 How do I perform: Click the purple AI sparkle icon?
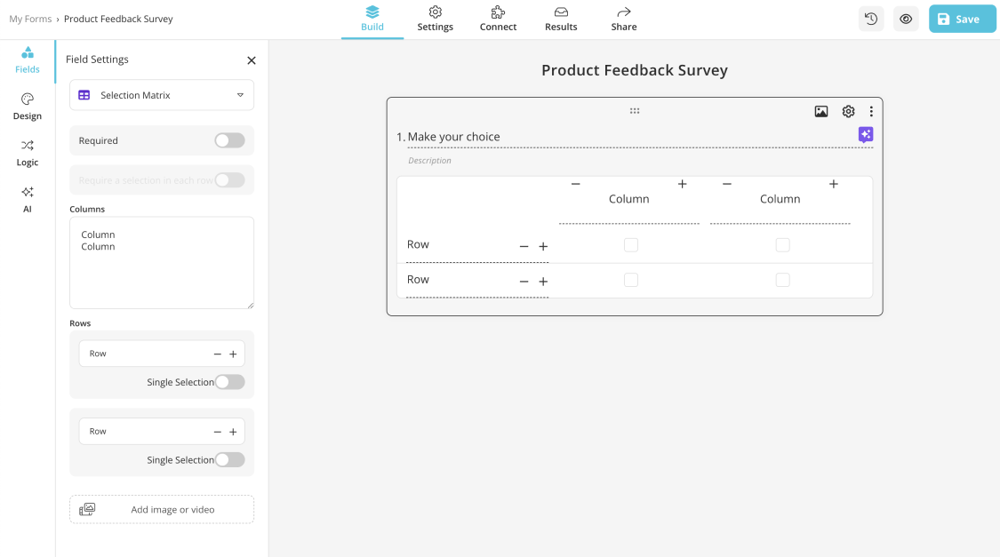click(x=865, y=135)
